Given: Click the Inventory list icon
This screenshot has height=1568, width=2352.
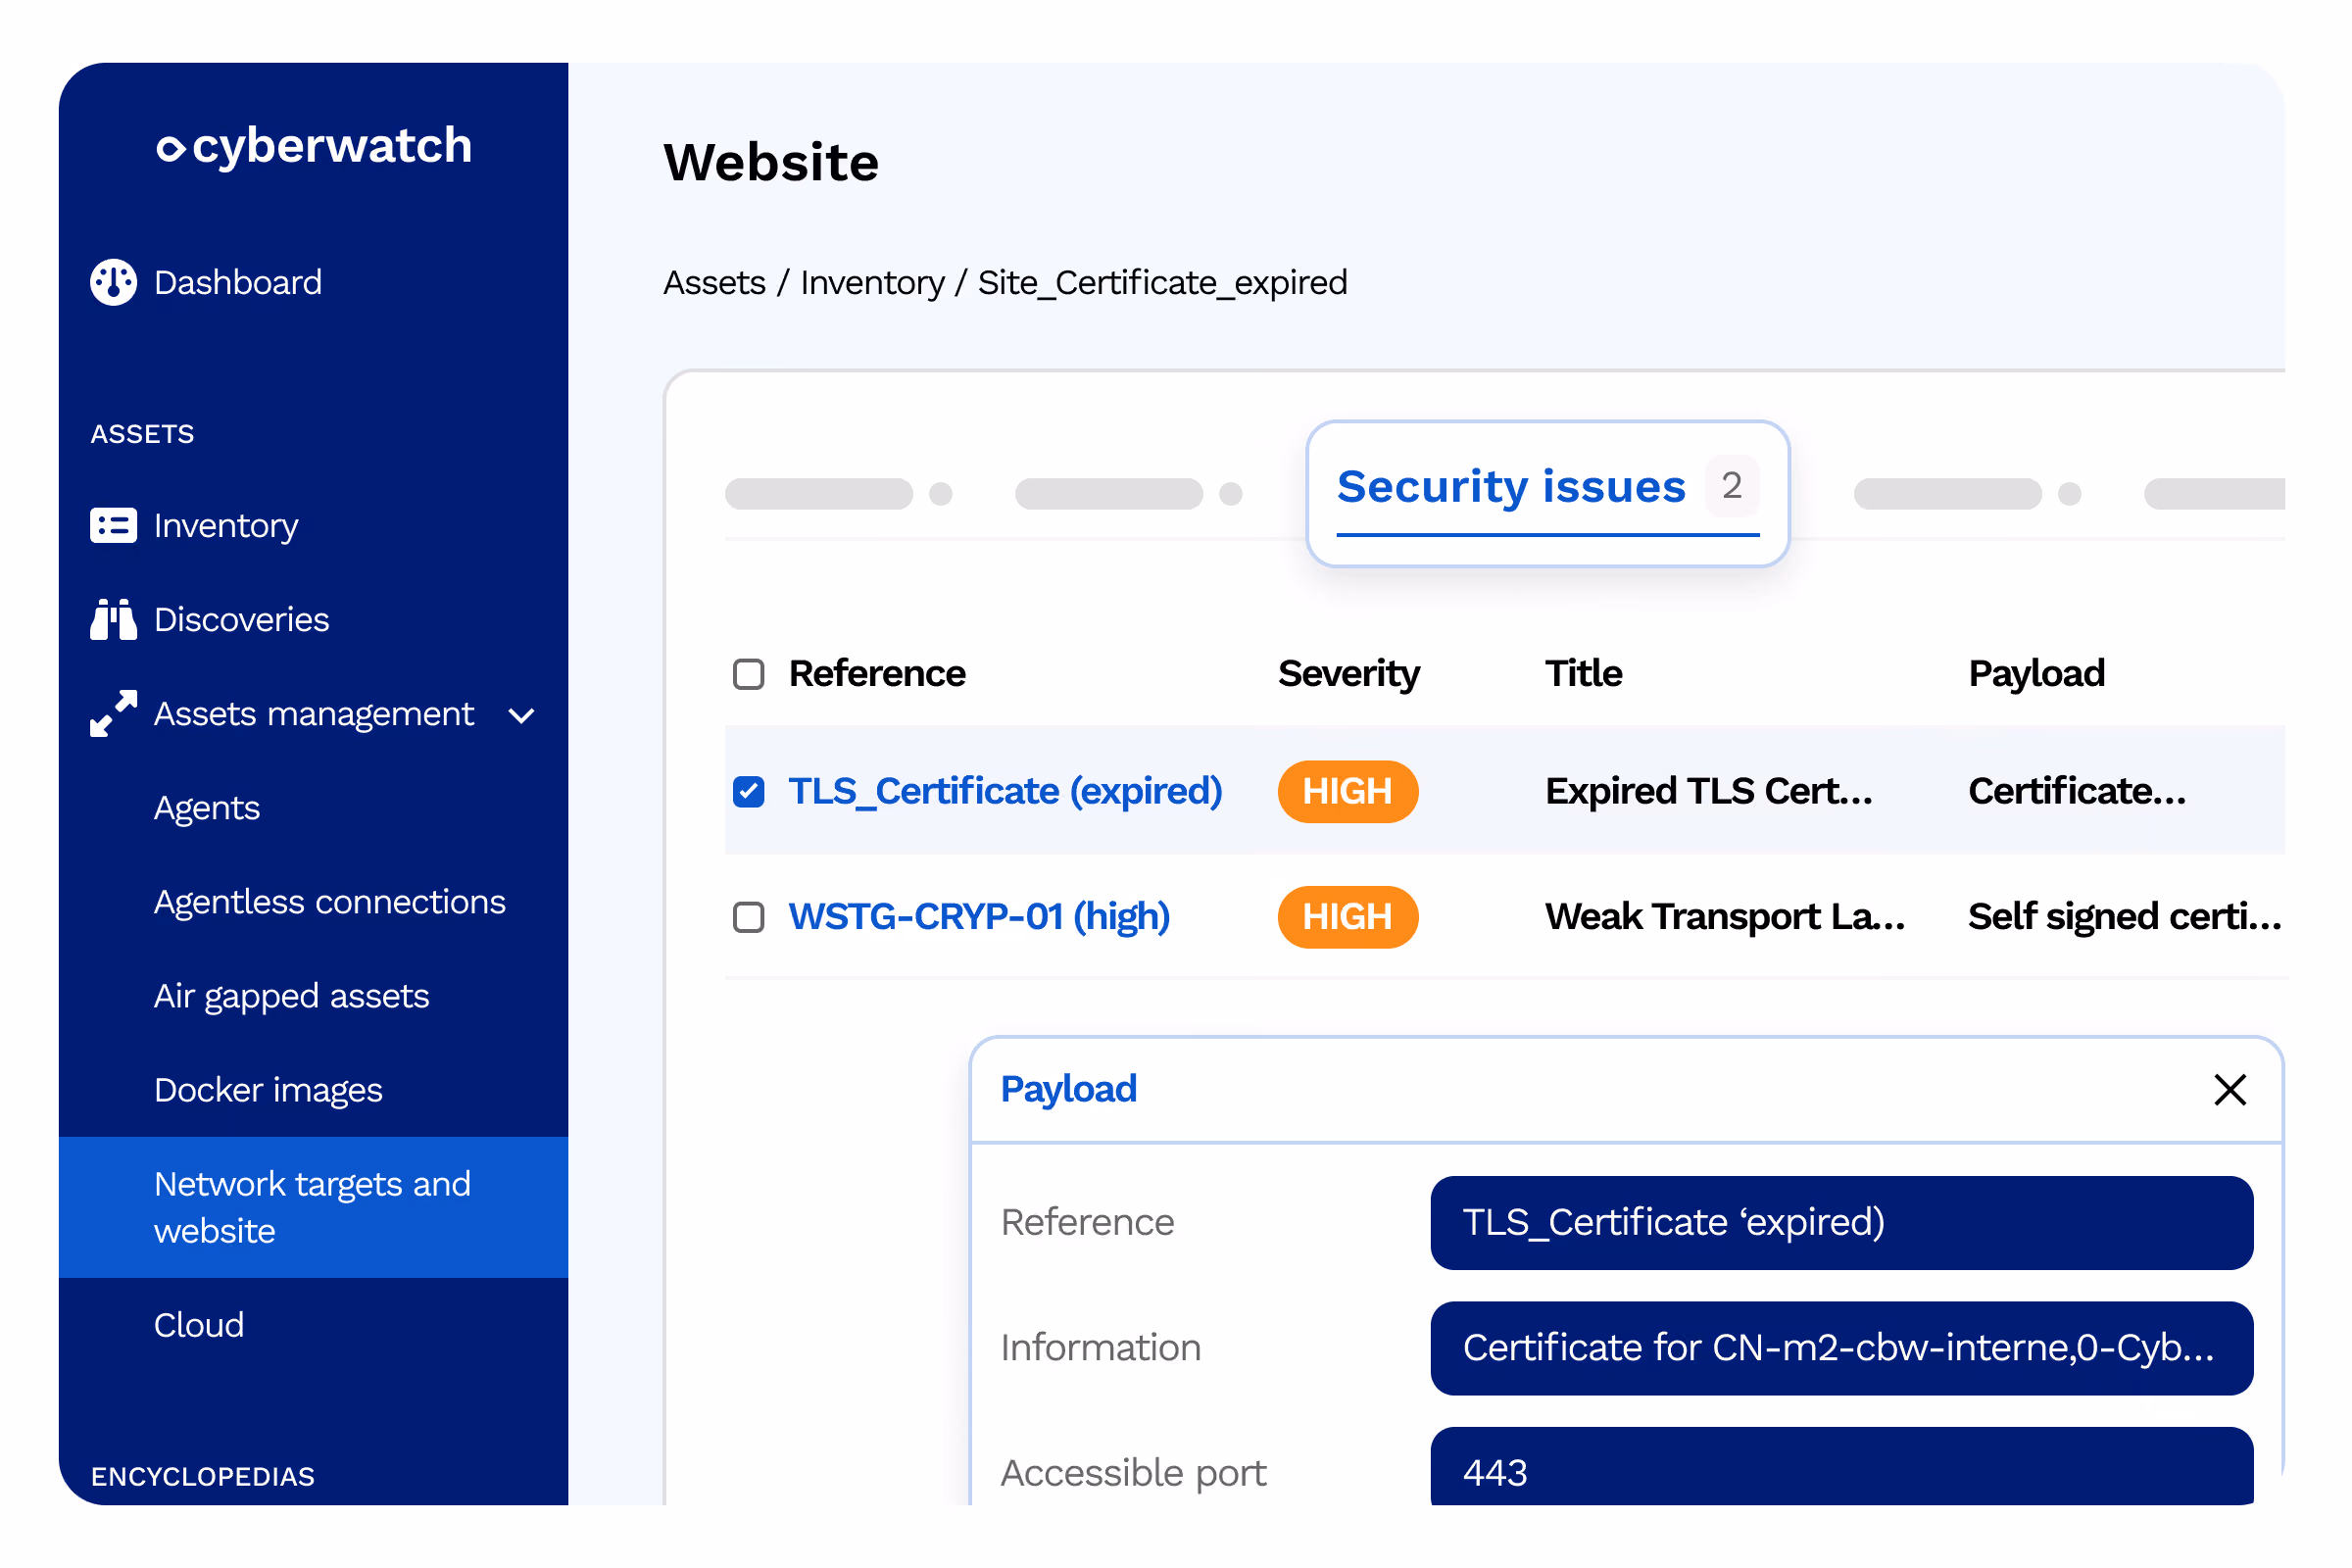Looking at the screenshot, I should click(x=113, y=526).
